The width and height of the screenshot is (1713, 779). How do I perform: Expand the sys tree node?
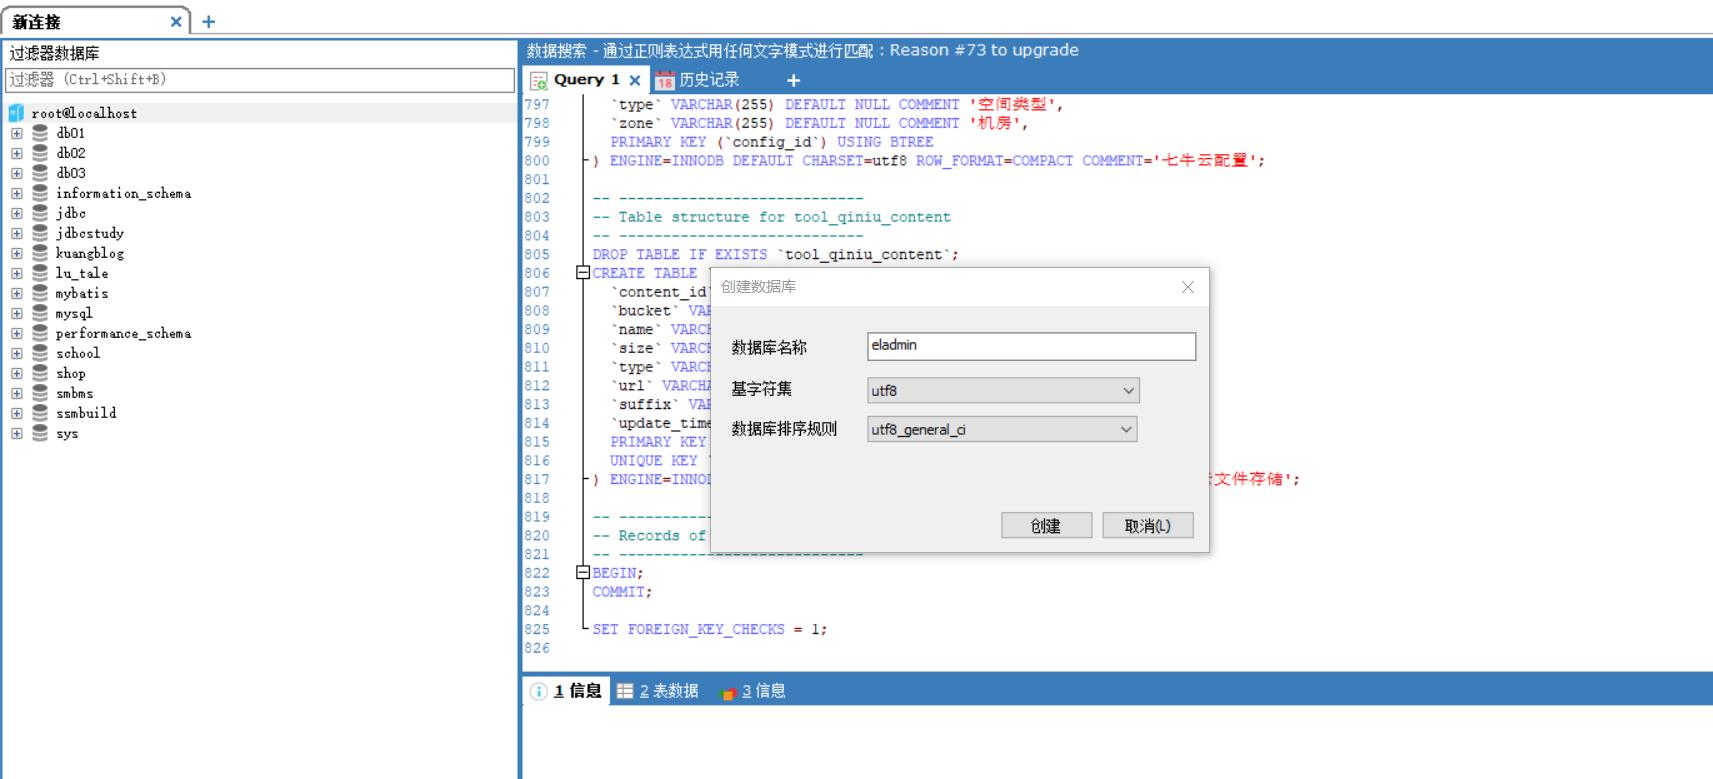tap(16, 433)
